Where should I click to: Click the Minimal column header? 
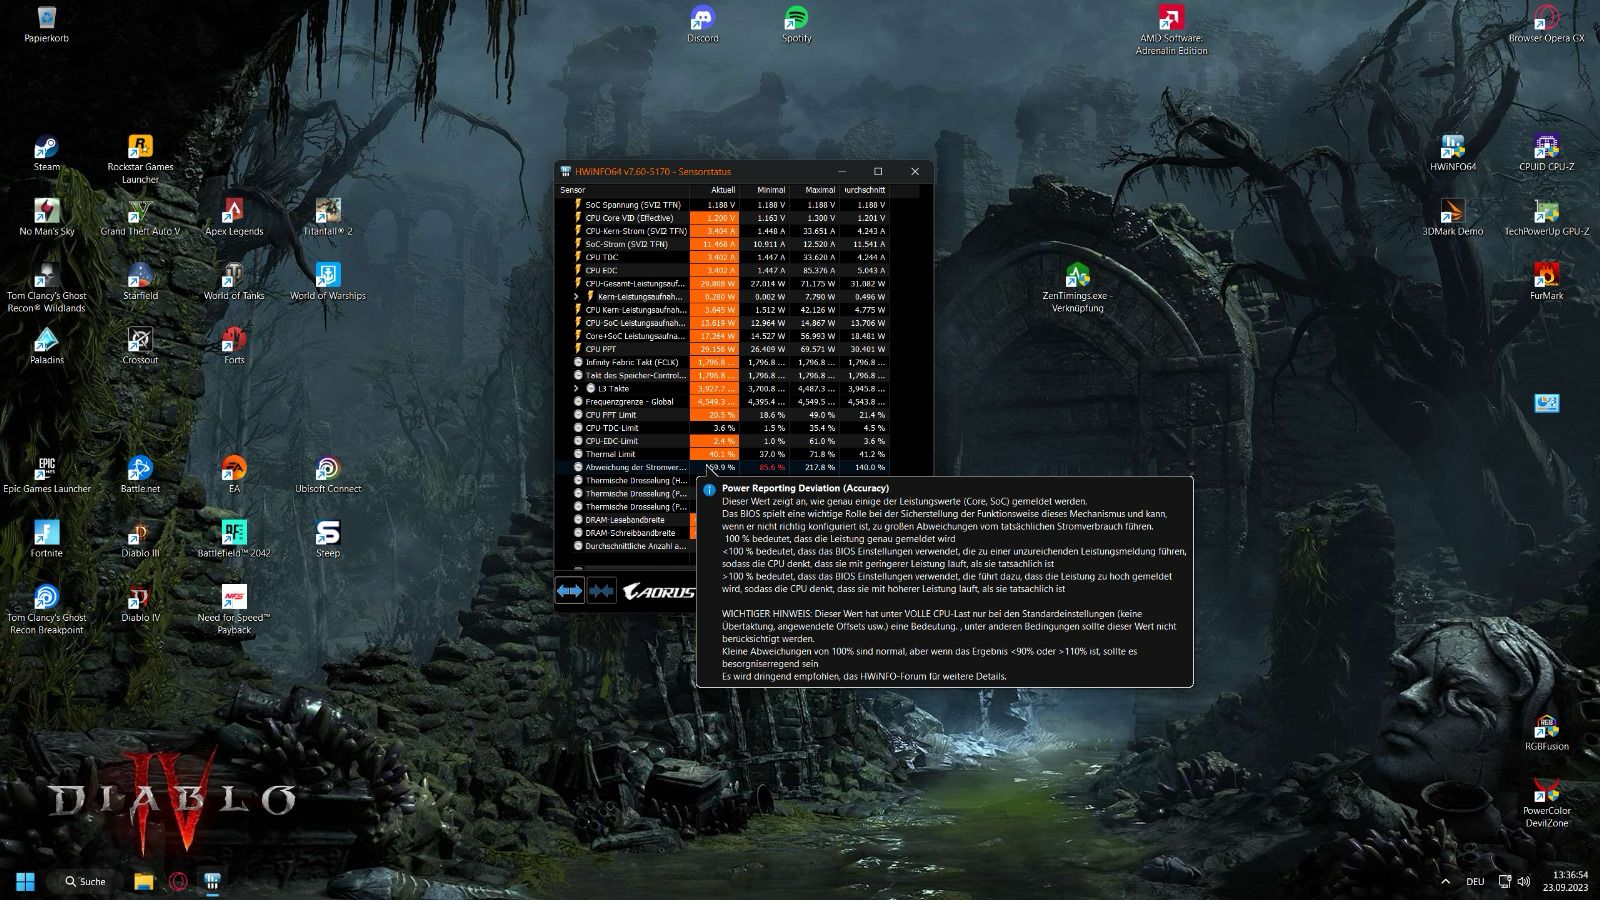[763, 190]
